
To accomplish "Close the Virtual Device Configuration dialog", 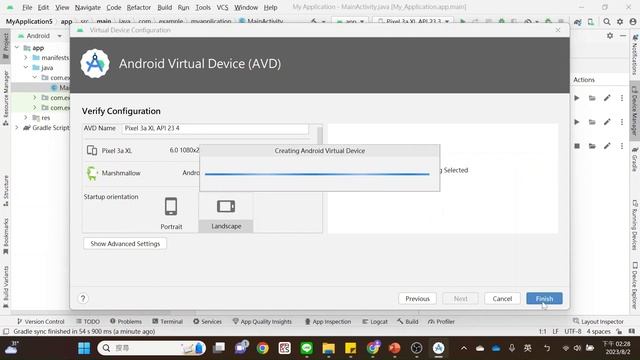I will 558,30.
